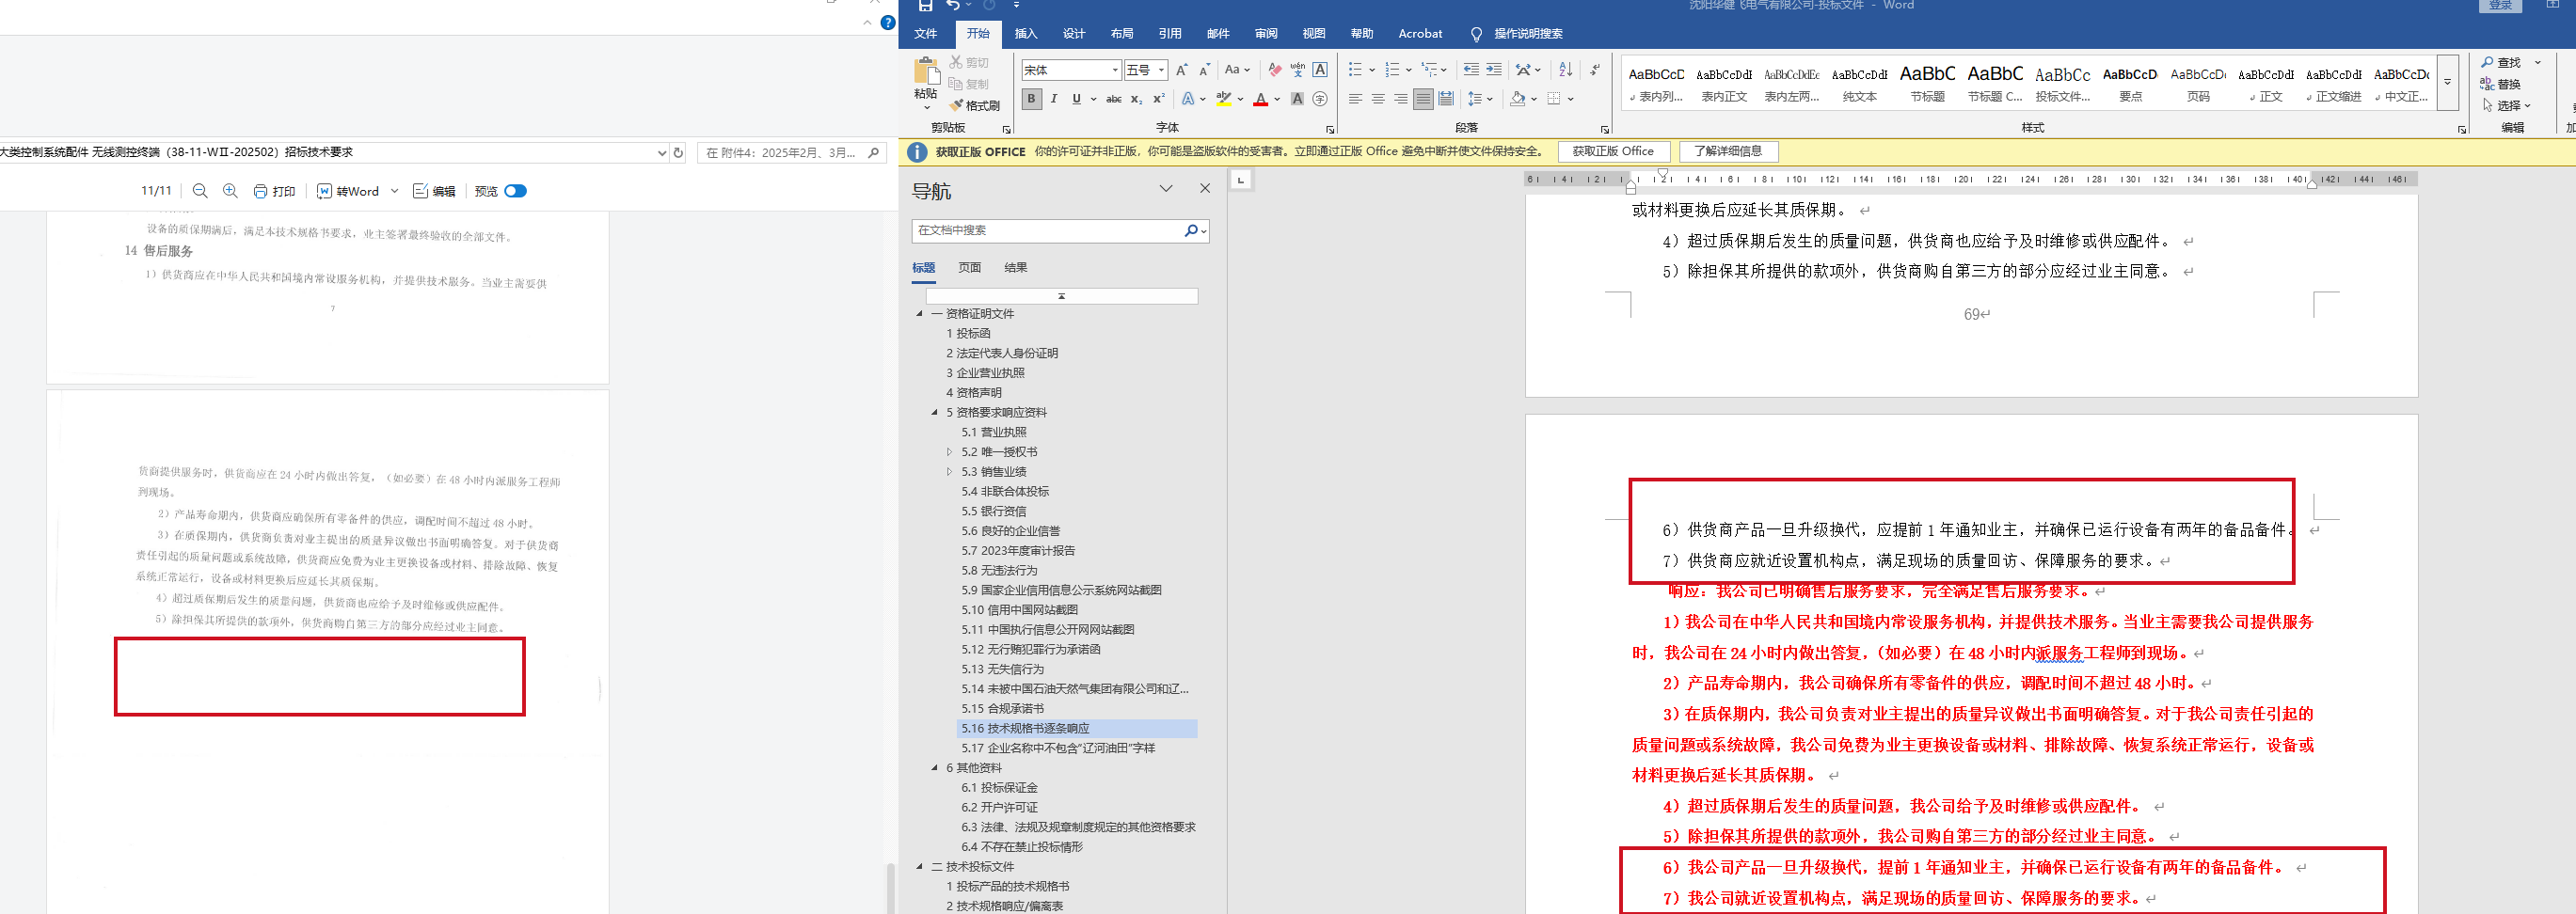Expand the Styles gallery more button
This screenshot has height=914, width=2576.
[x=2447, y=82]
